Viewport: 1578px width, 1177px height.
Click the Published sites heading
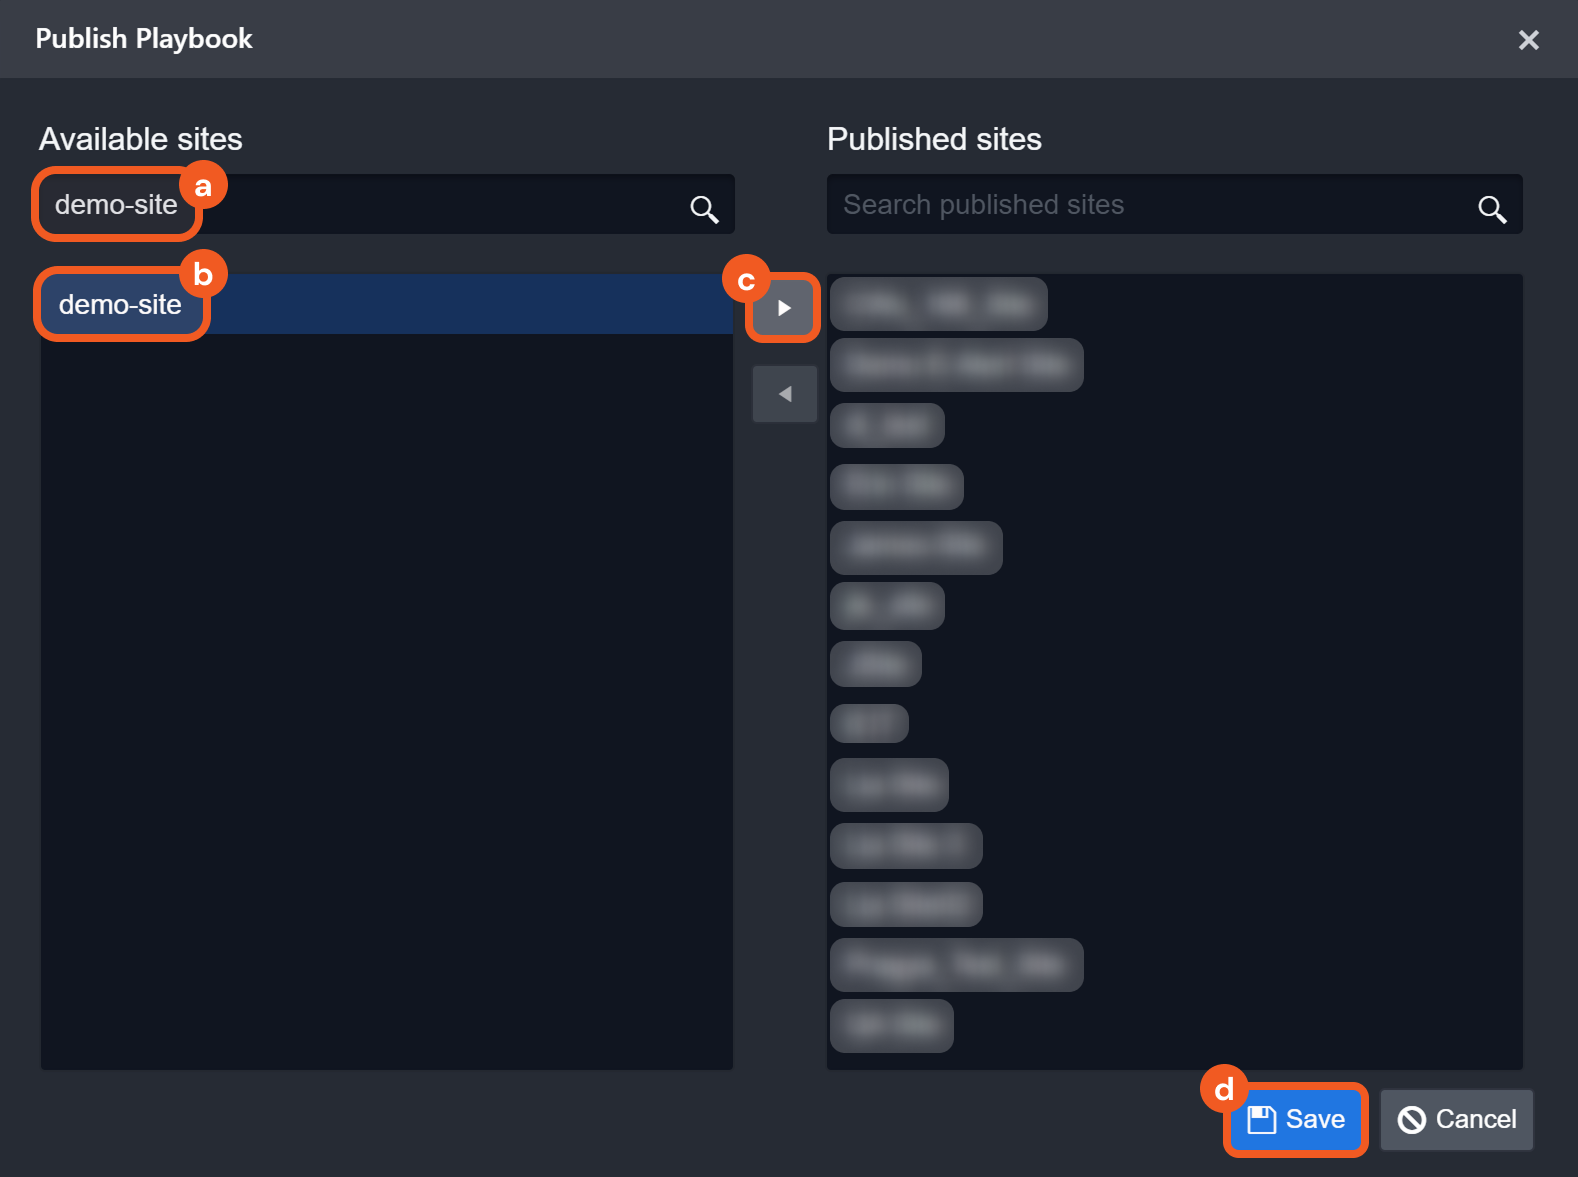coord(934,139)
